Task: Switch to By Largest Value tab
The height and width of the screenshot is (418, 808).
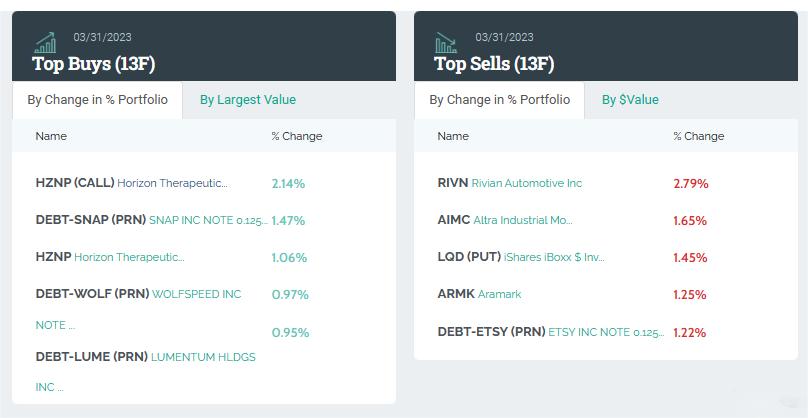Action: coord(247,100)
